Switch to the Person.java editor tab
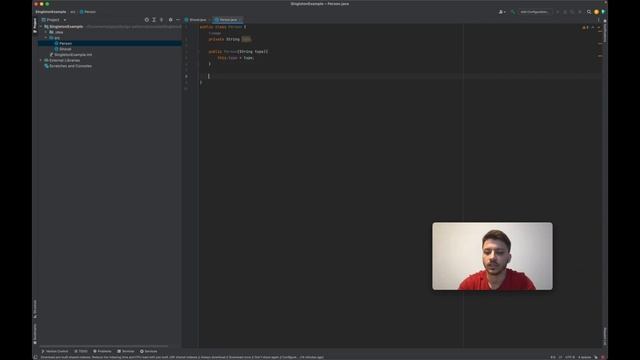Viewport: 640px width, 360px height. click(x=227, y=20)
